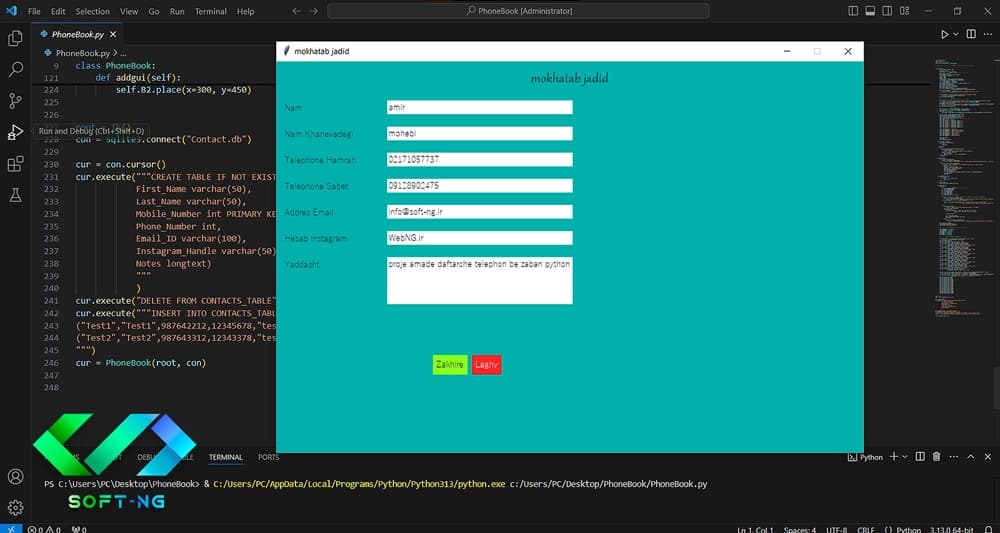Switch to the PORTS panel tab
The width and height of the screenshot is (1000, 533).
pyautogui.click(x=268, y=457)
